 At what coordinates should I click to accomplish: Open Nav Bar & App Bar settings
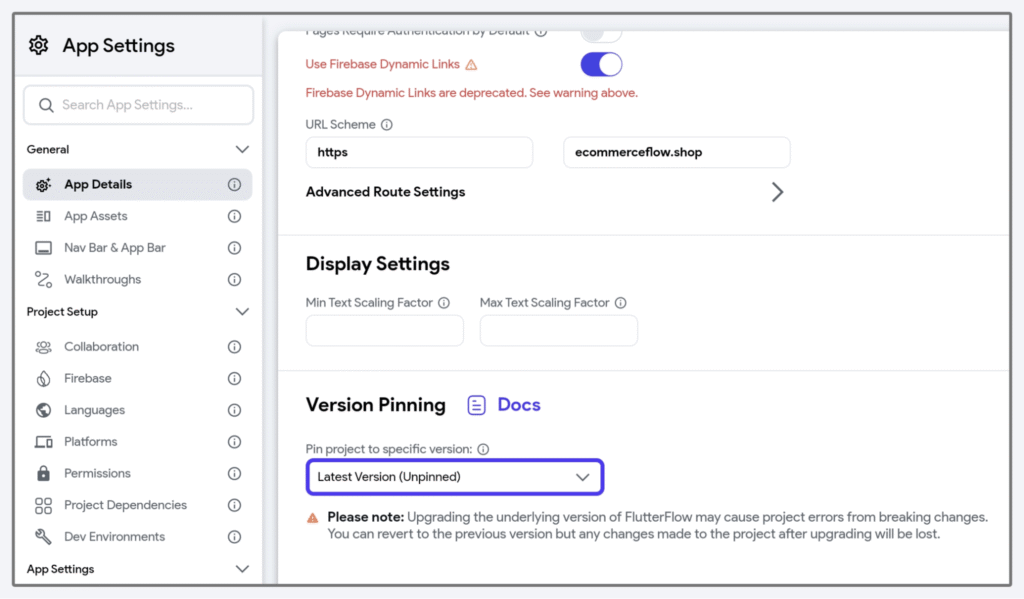tap(114, 248)
